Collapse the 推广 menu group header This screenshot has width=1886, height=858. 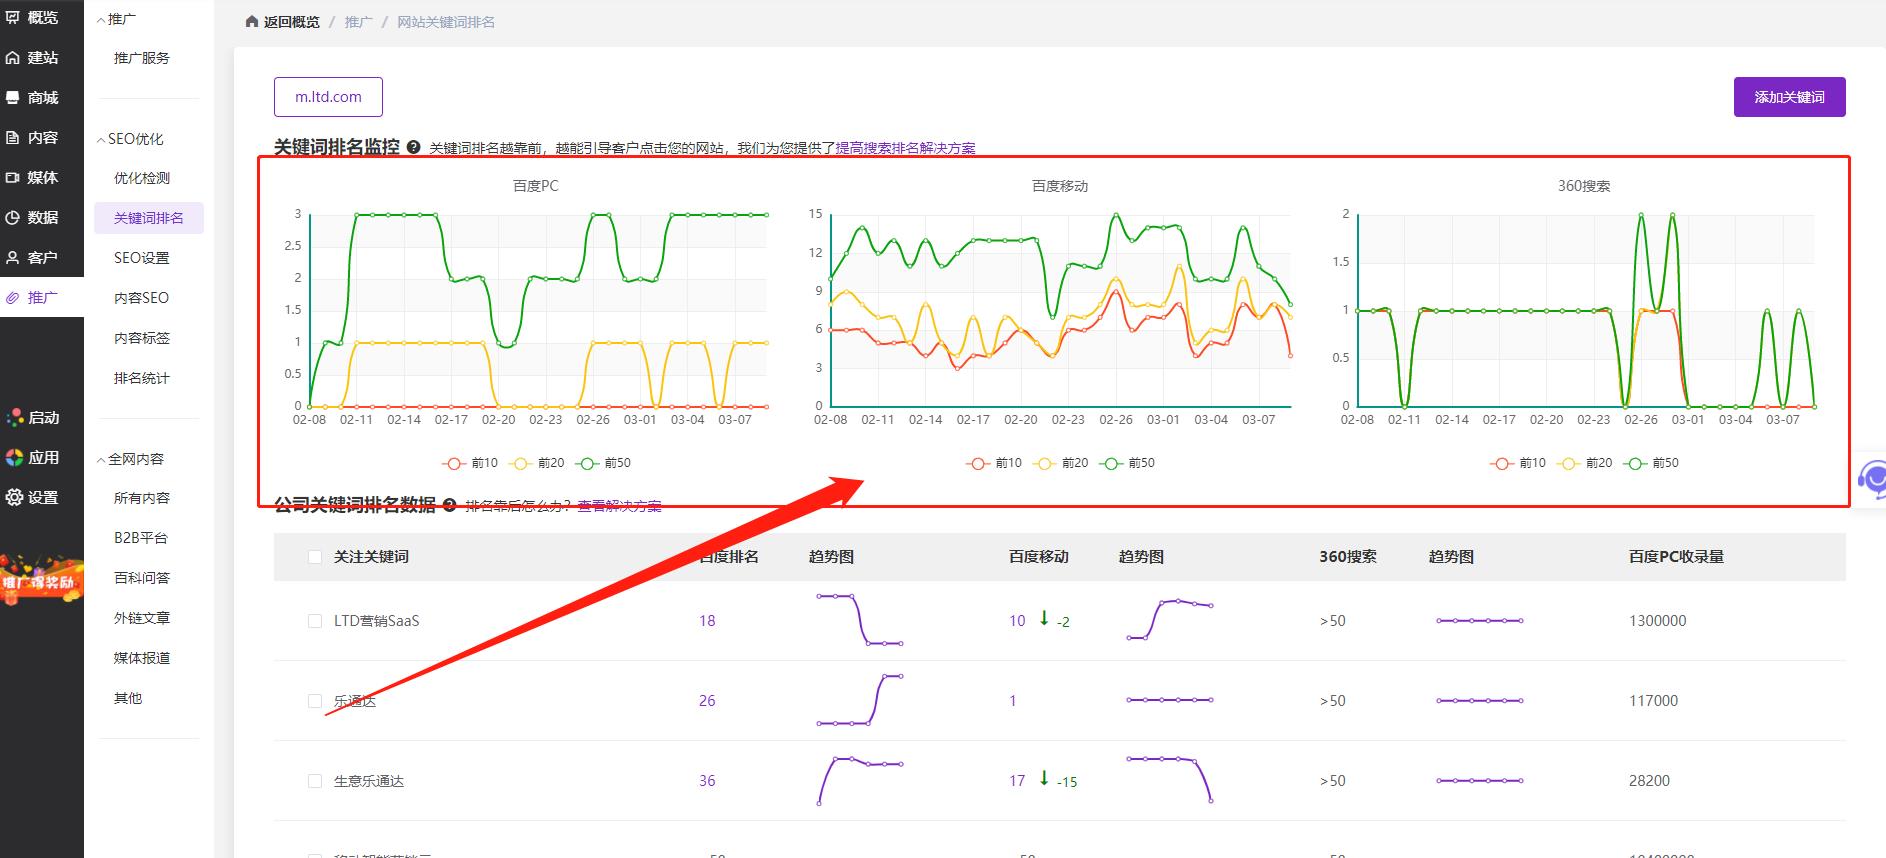click(116, 19)
